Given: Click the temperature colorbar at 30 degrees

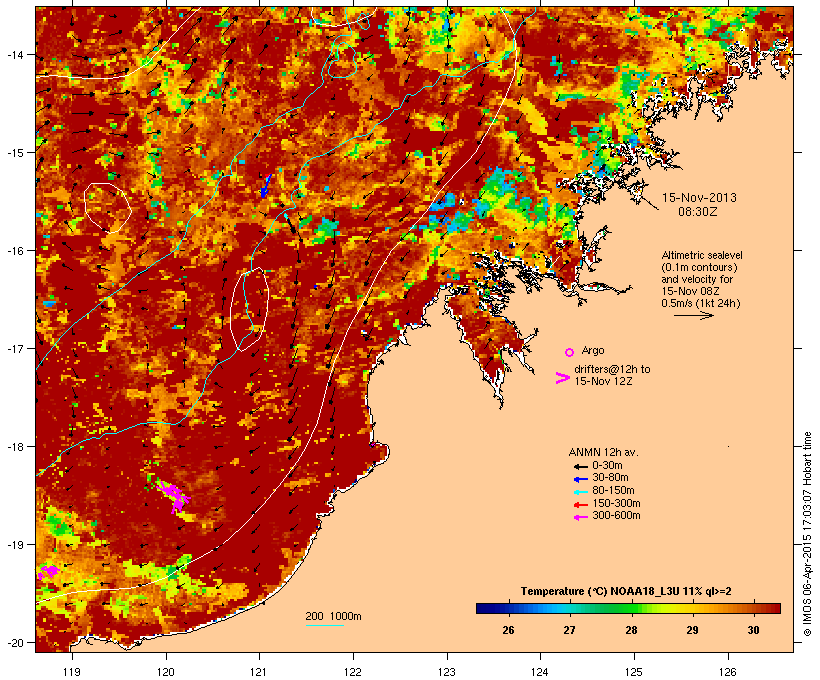Looking at the screenshot, I should click(x=754, y=608).
